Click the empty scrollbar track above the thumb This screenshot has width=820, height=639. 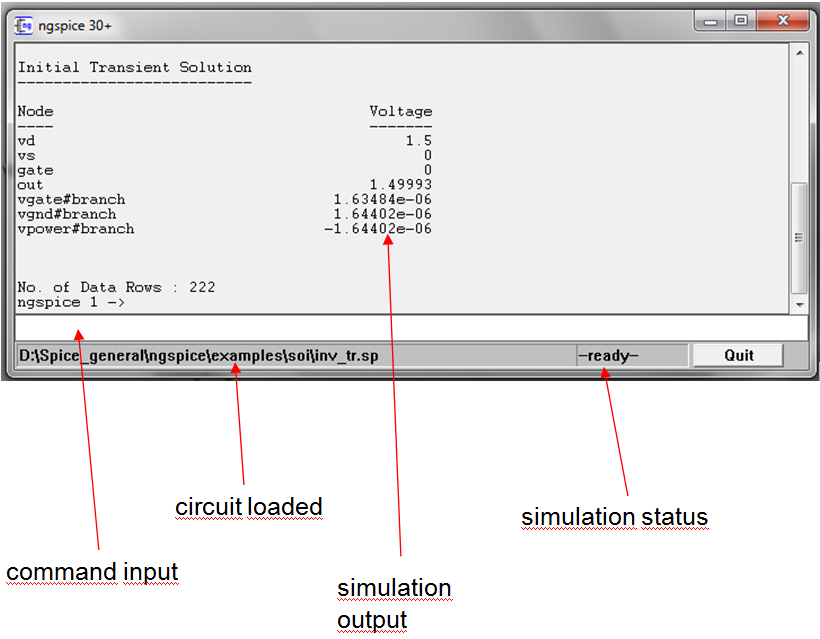click(x=798, y=120)
